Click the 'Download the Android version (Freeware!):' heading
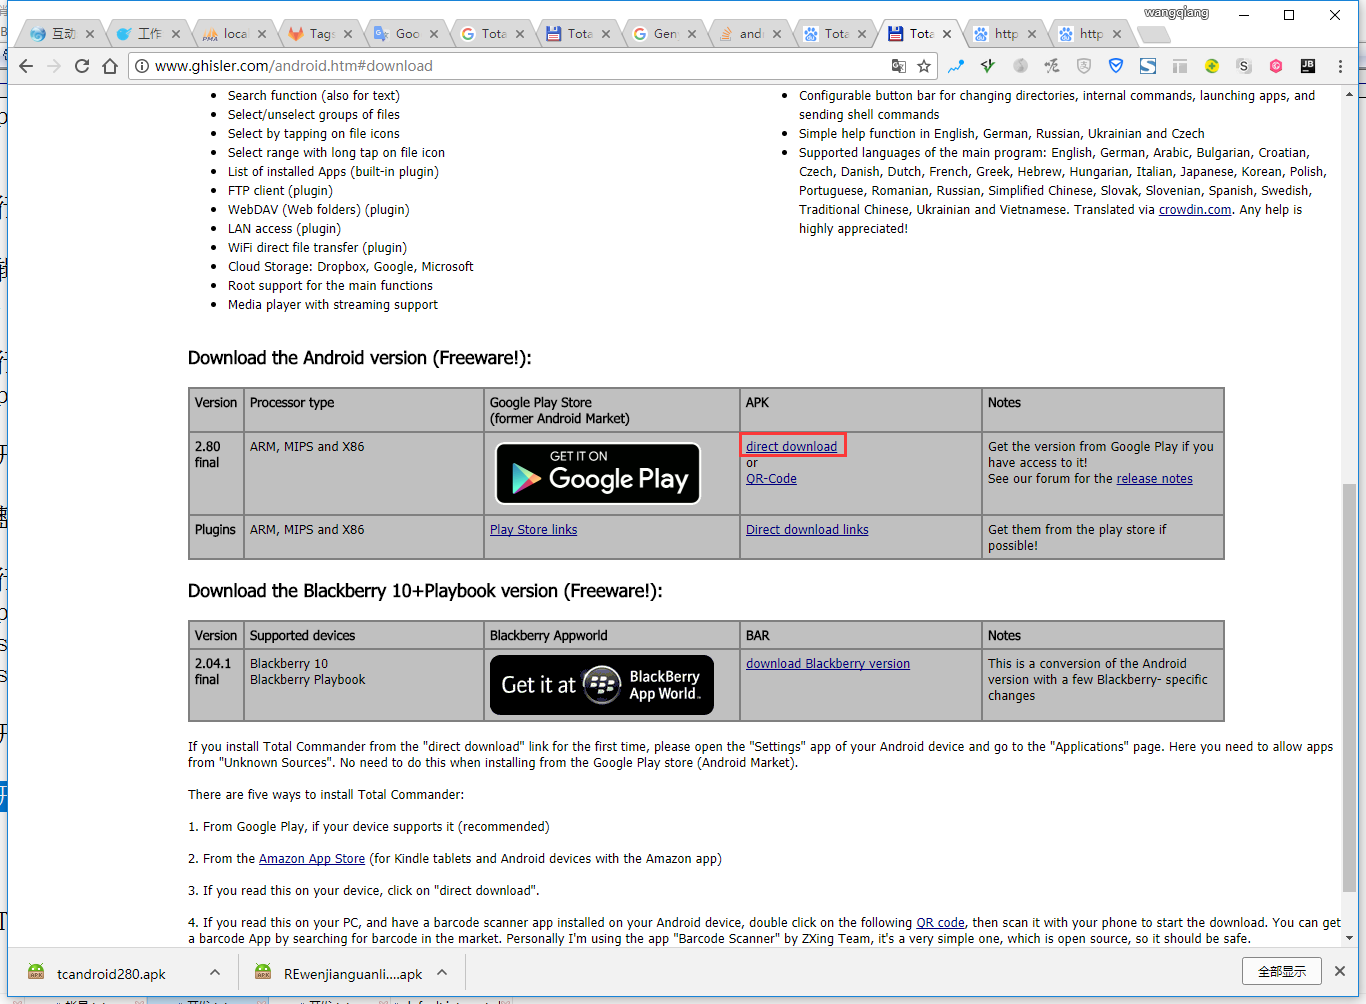The width and height of the screenshot is (1366, 1004). (360, 358)
